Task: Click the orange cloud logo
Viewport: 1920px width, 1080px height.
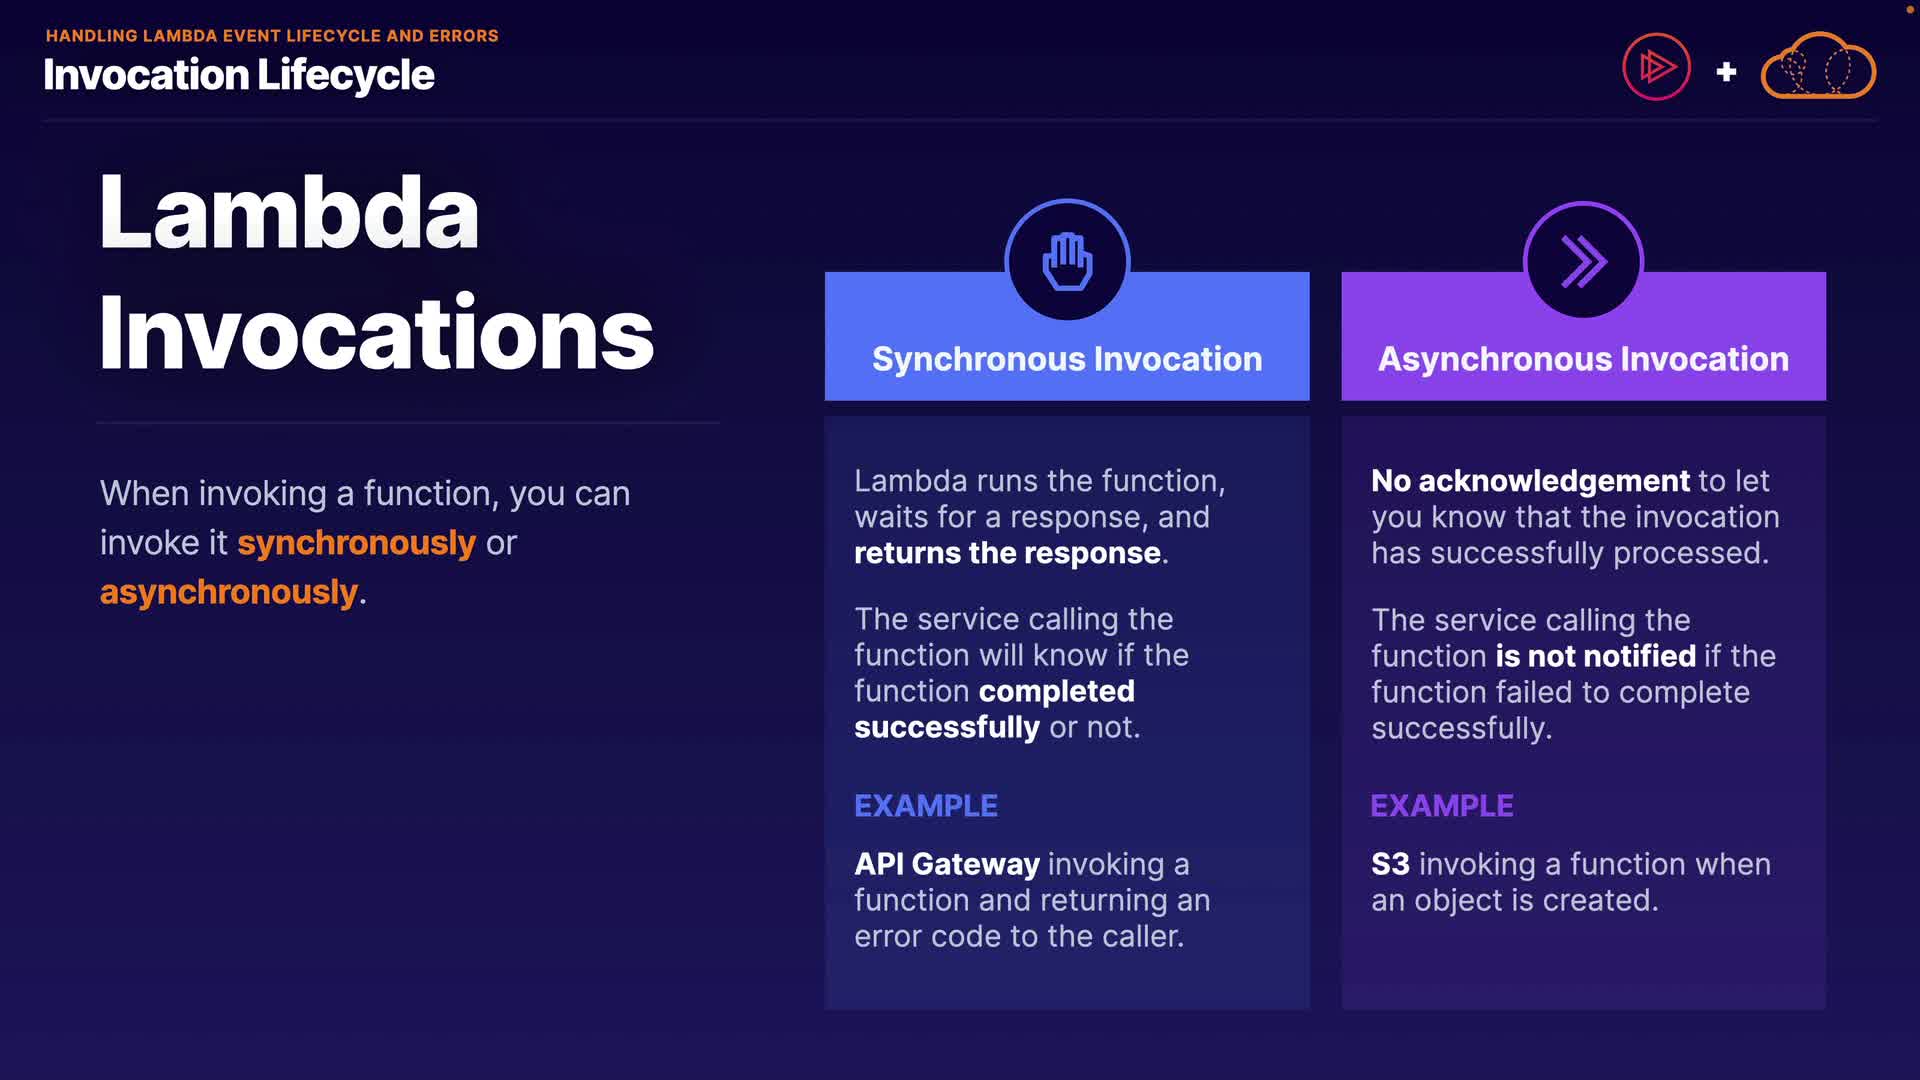Action: (1818, 67)
